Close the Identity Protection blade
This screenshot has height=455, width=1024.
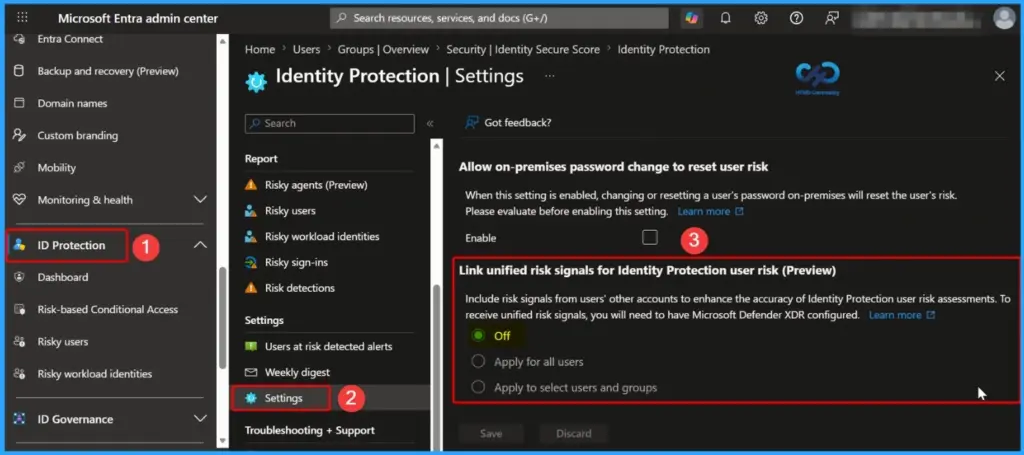(1000, 76)
